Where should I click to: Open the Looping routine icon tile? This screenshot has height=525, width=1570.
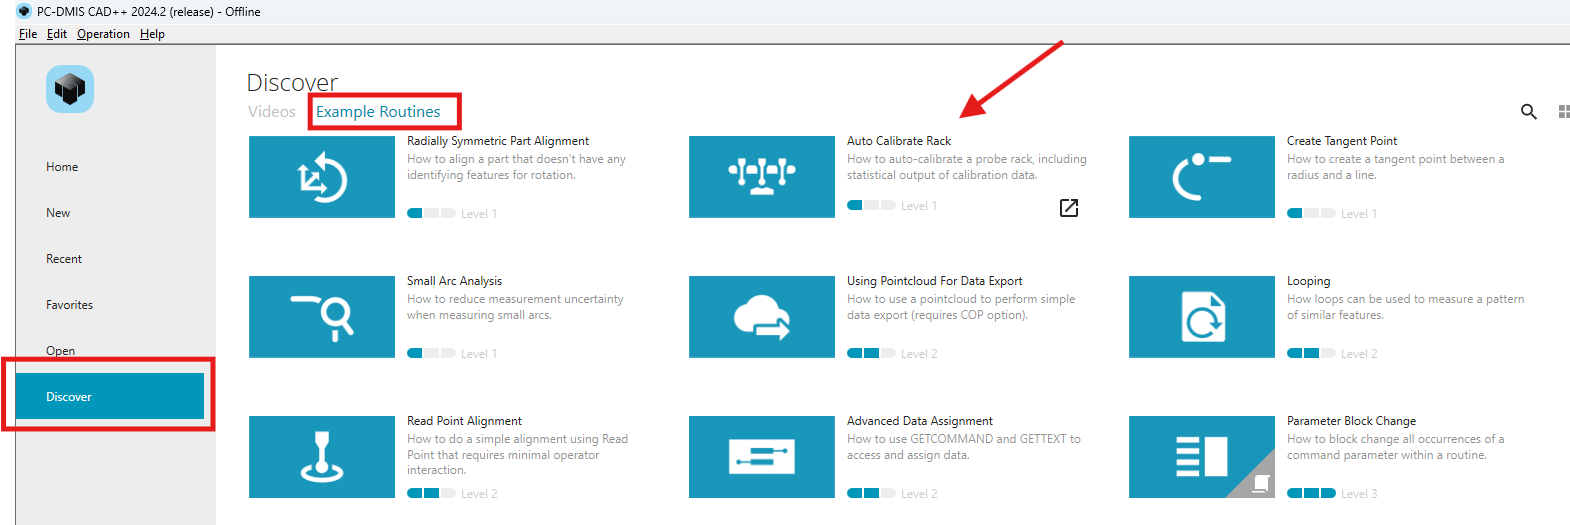pos(1202,317)
